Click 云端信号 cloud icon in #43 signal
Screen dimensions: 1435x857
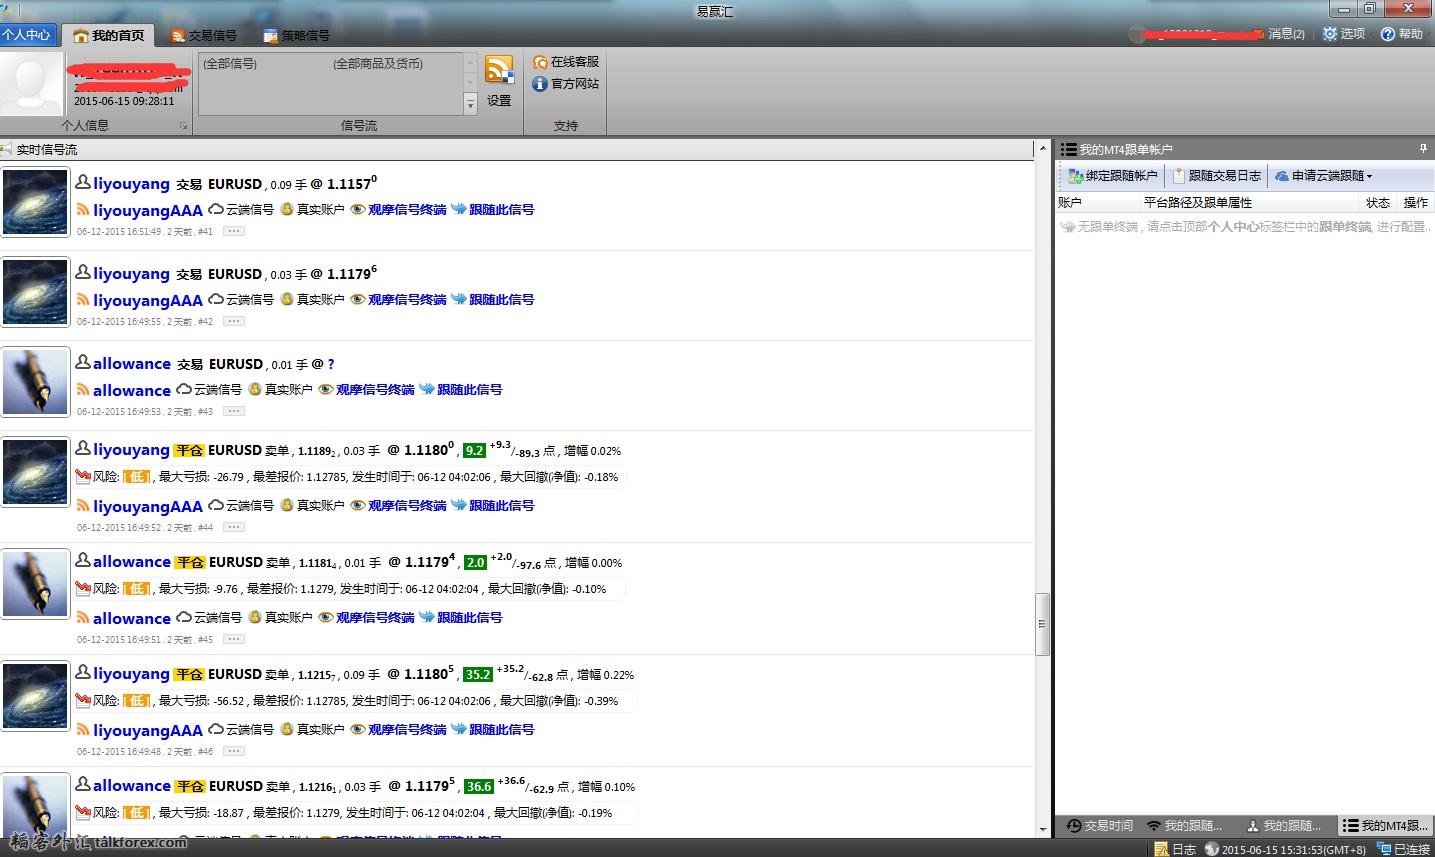click(x=184, y=390)
